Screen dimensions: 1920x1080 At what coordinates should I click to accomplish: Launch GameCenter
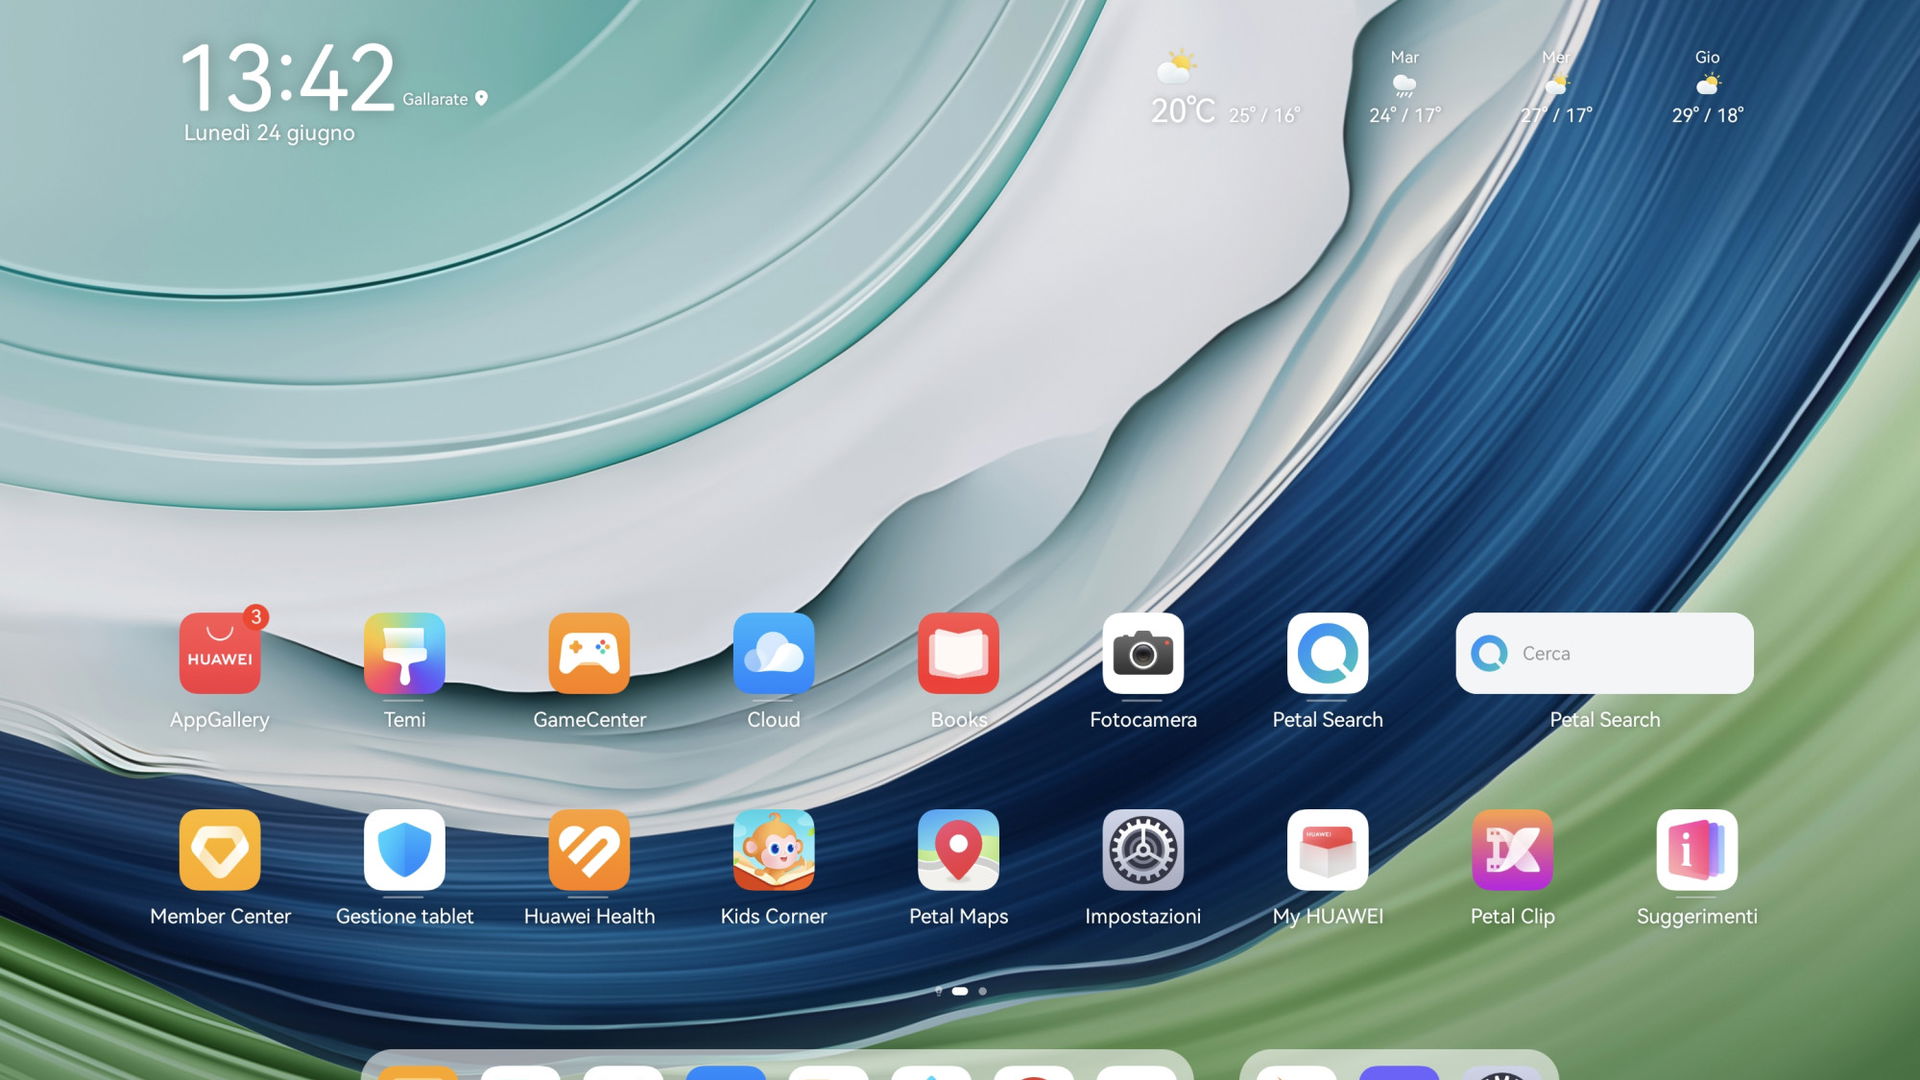point(589,653)
